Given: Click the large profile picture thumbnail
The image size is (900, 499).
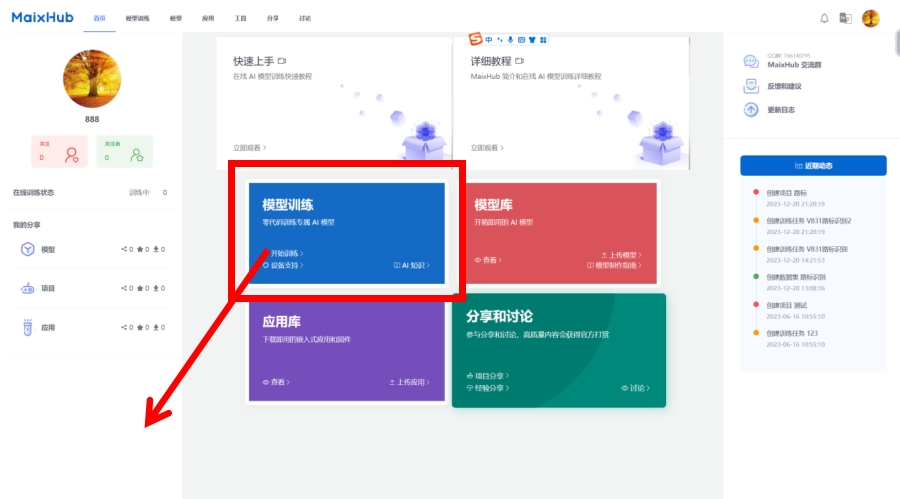Looking at the screenshot, I should pos(92,79).
